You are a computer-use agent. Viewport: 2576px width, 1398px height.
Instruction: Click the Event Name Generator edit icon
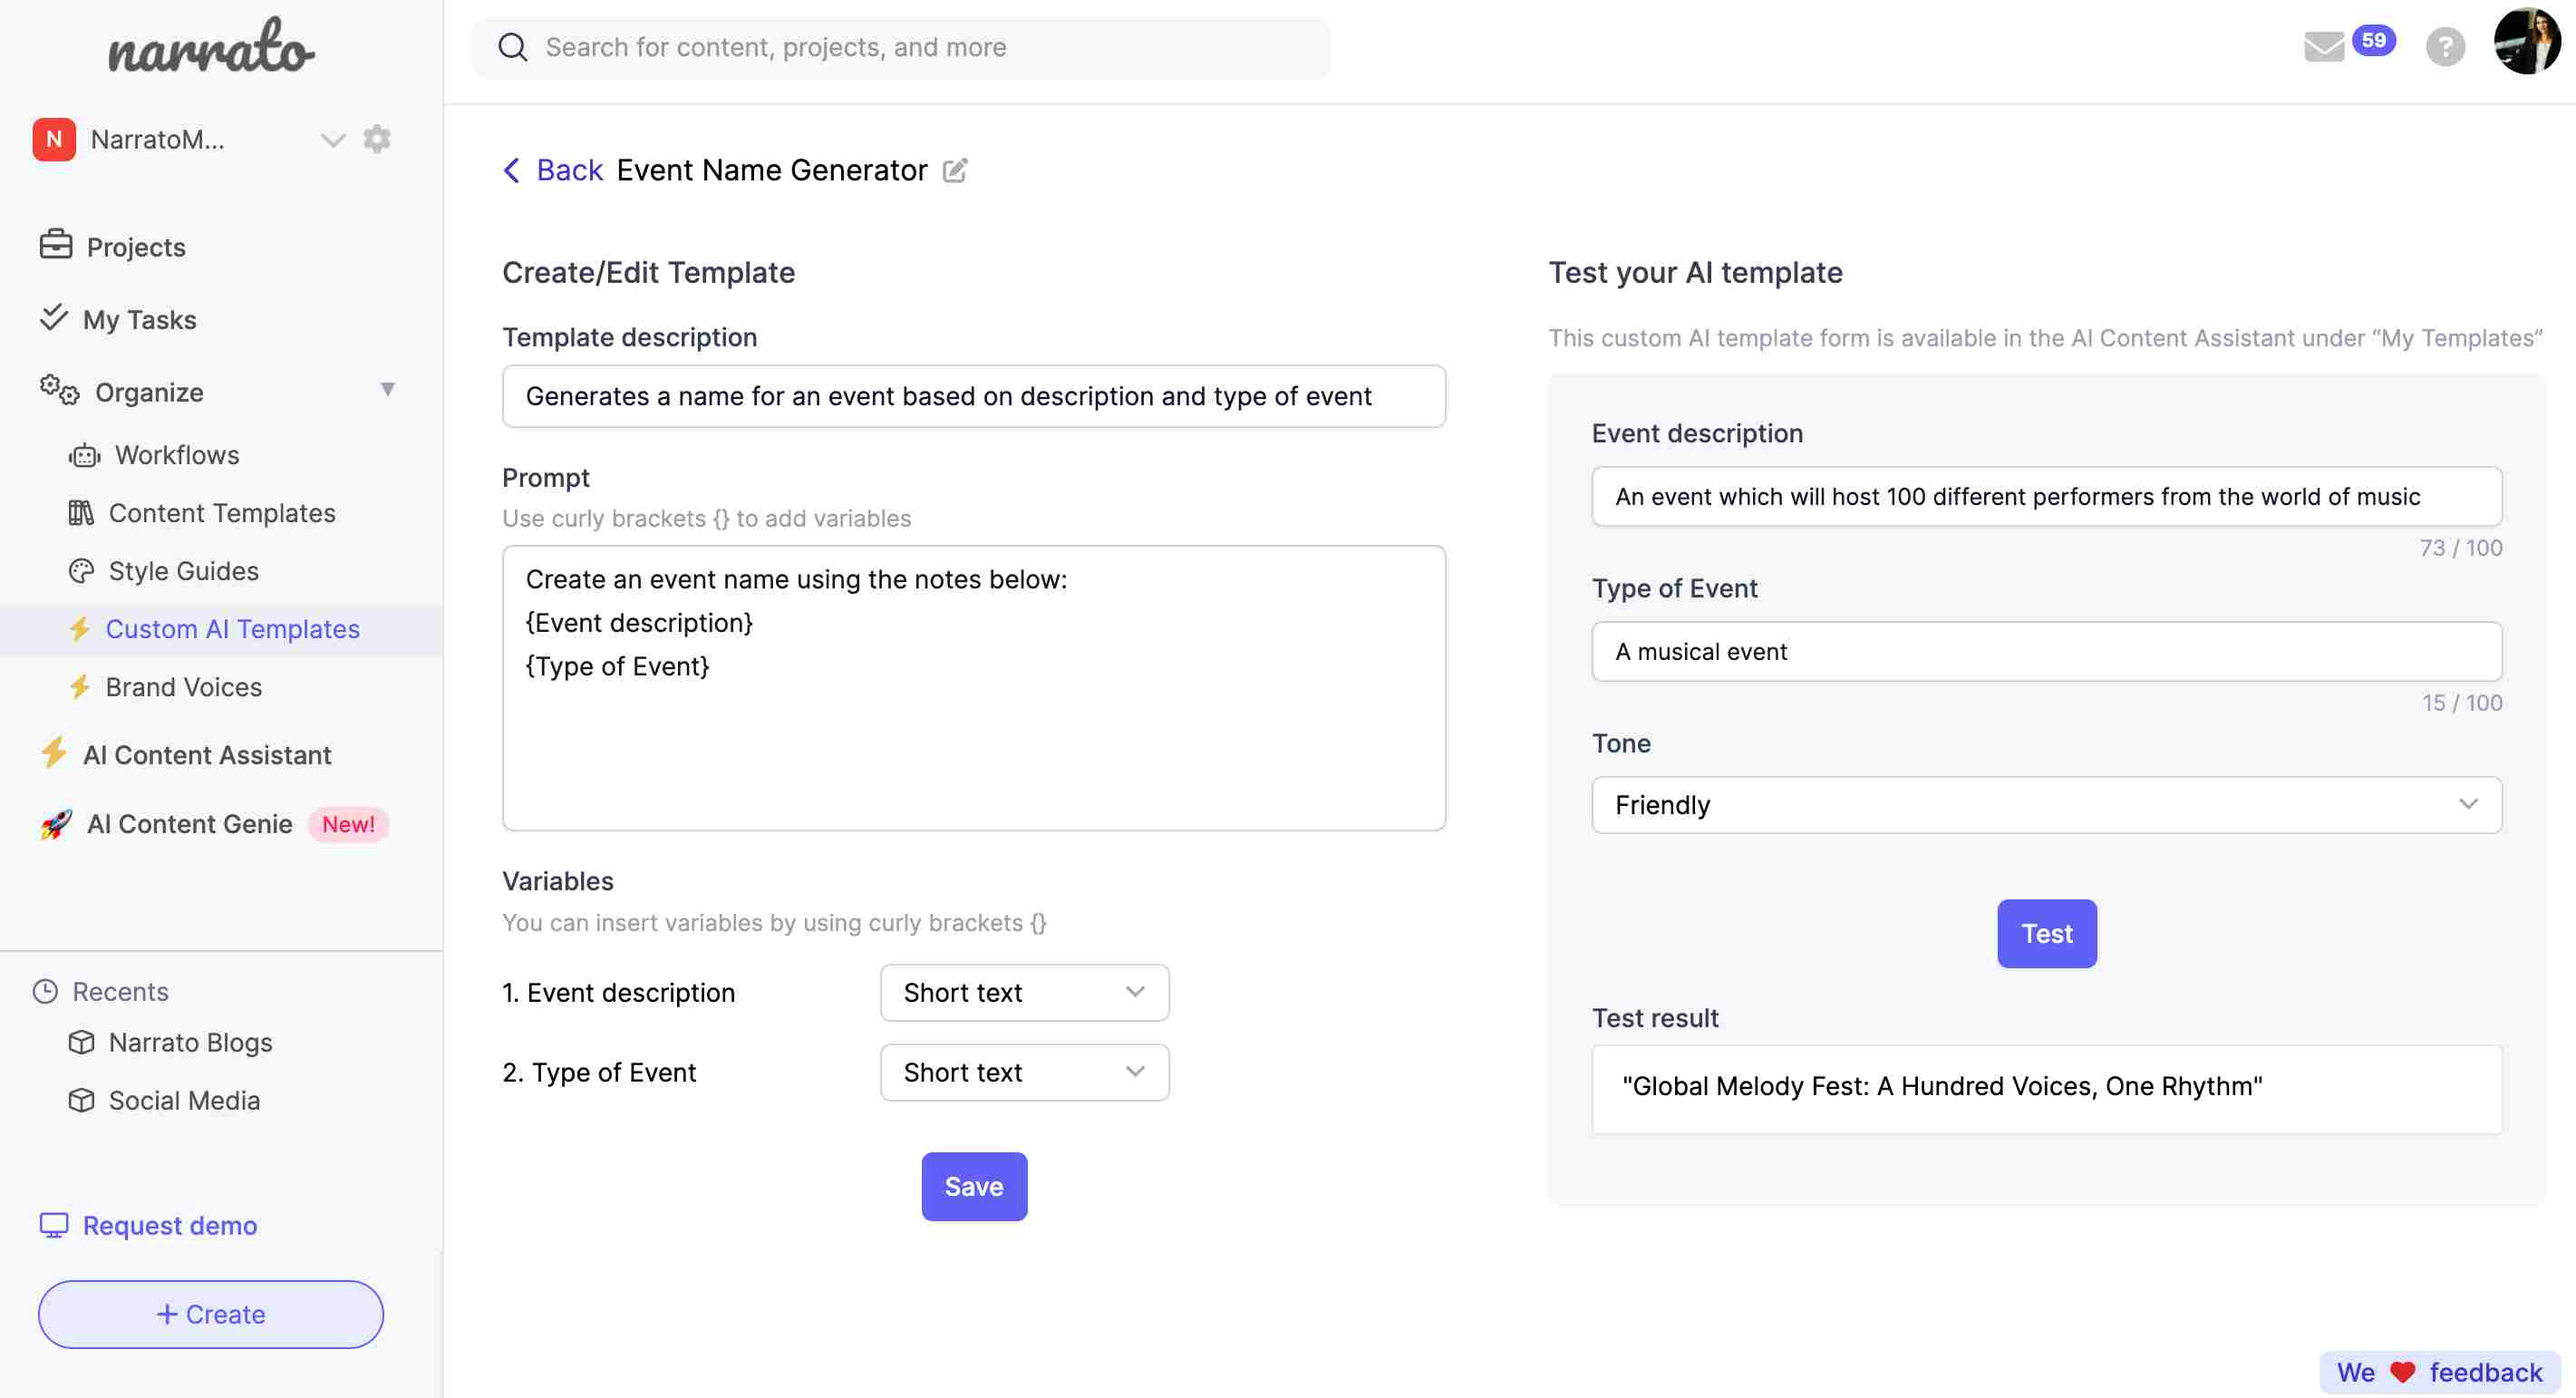point(955,172)
